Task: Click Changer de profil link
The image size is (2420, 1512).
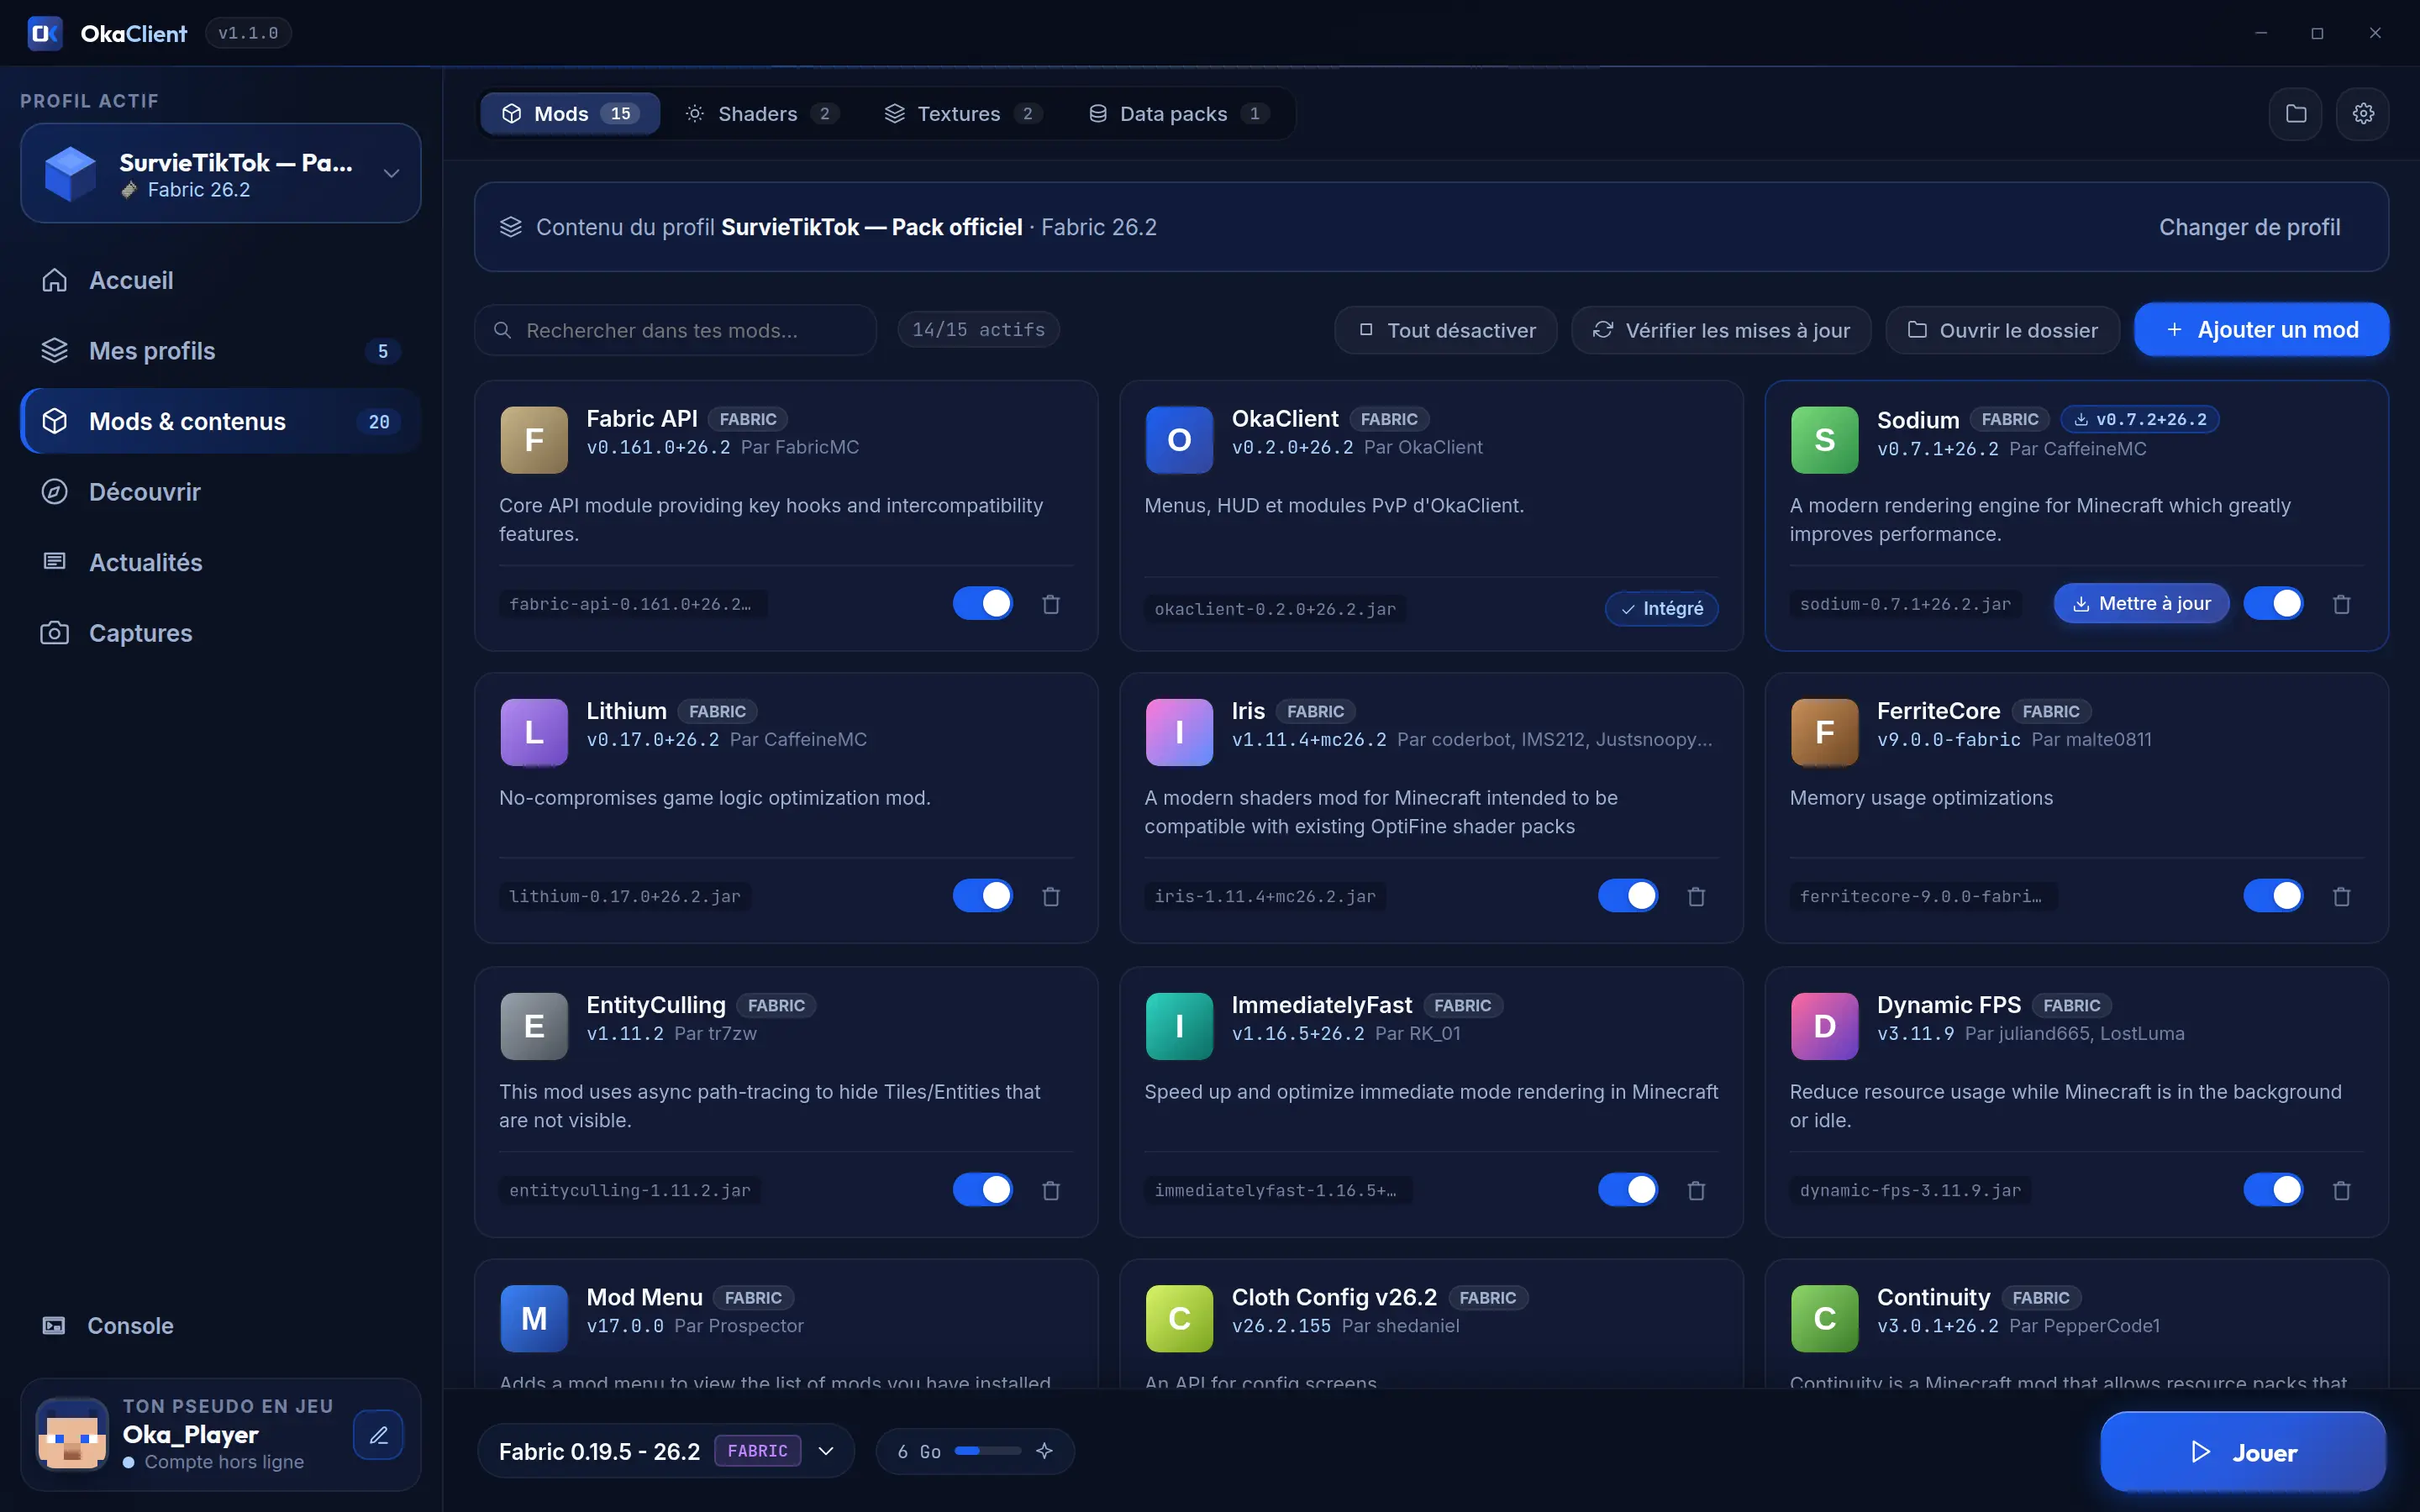Action: pos(2249,227)
